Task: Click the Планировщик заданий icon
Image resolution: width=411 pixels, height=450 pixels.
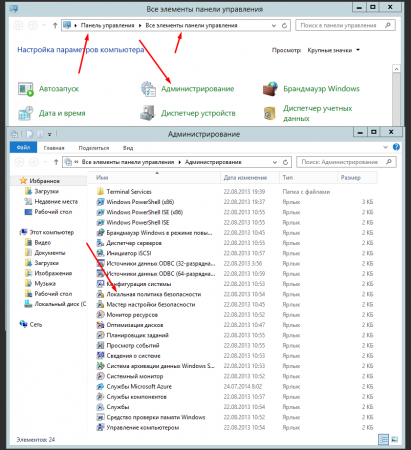Action: pyautogui.click(x=100, y=335)
